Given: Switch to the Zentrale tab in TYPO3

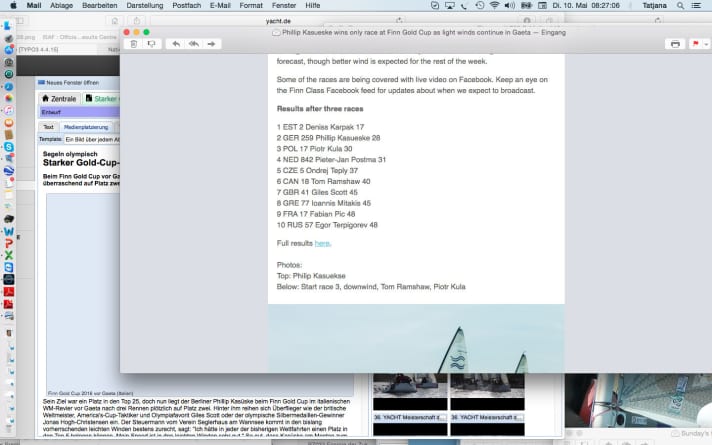Looking at the screenshot, I should point(59,99).
